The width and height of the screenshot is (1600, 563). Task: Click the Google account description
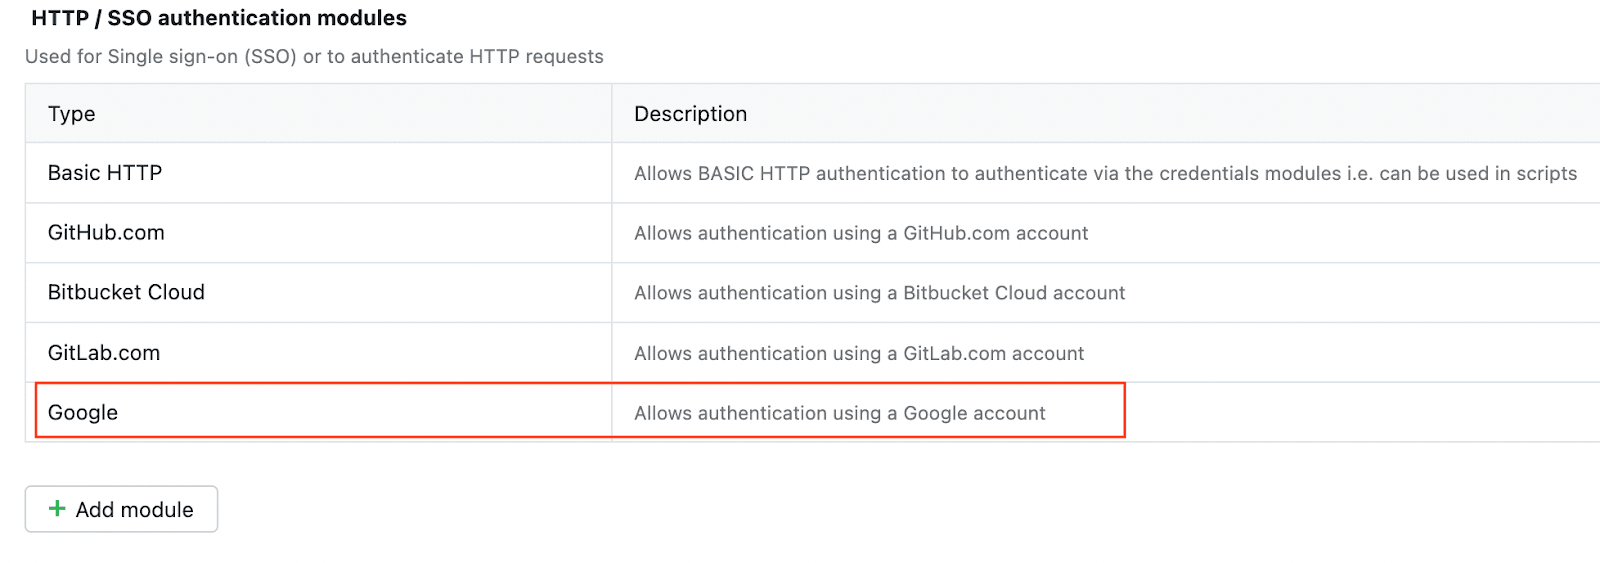pos(840,413)
